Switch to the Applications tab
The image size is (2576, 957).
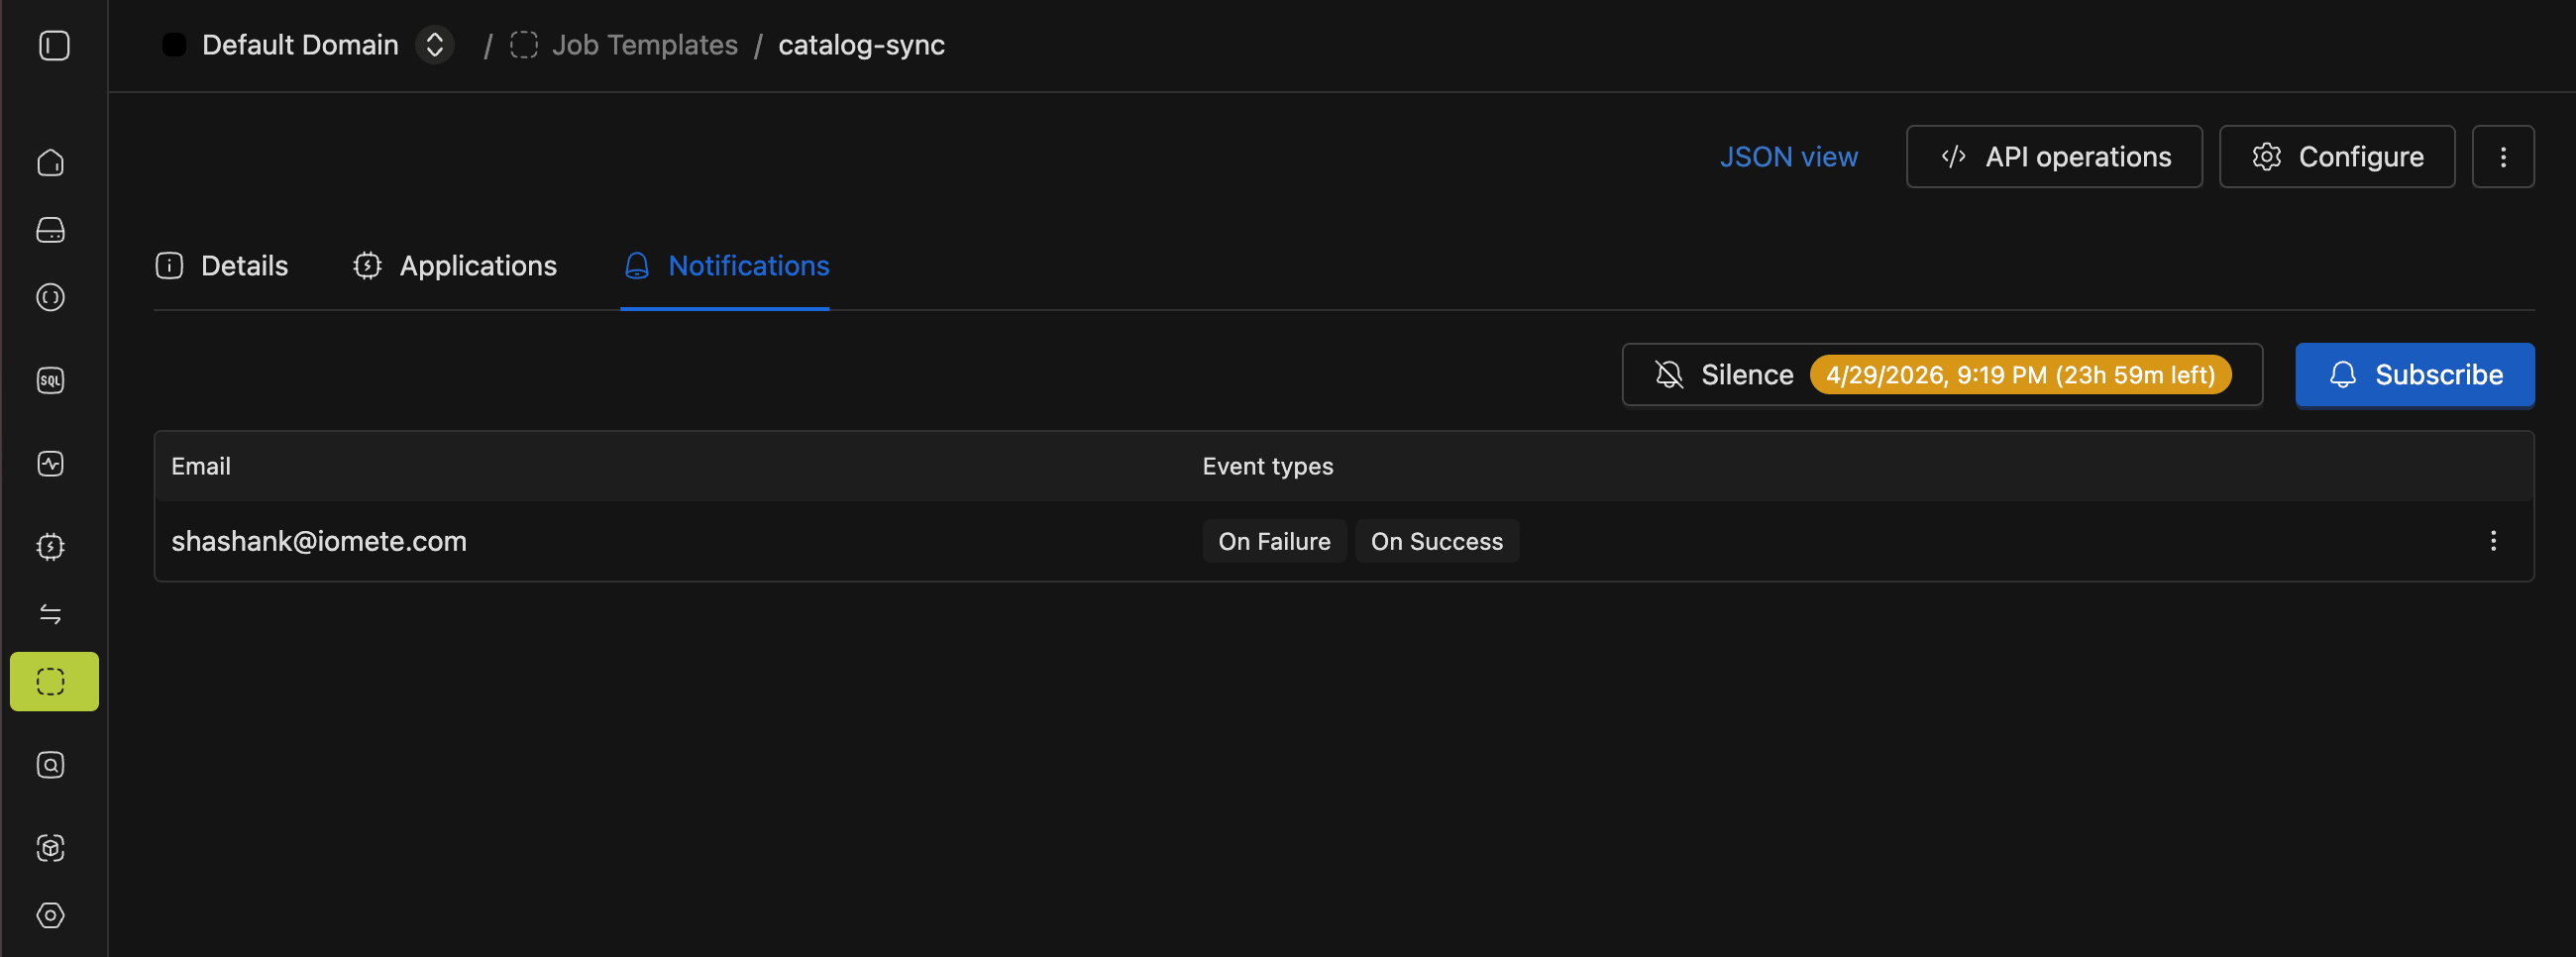[x=455, y=266]
